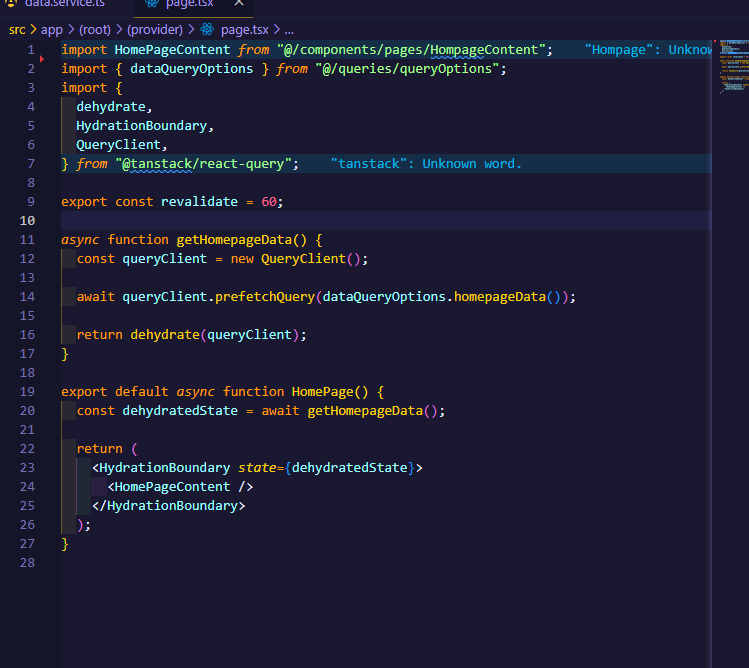Click dehydratedState constant on line 20
The width and height of the screenshot is (749, 668).
click(x=180, y=411)
